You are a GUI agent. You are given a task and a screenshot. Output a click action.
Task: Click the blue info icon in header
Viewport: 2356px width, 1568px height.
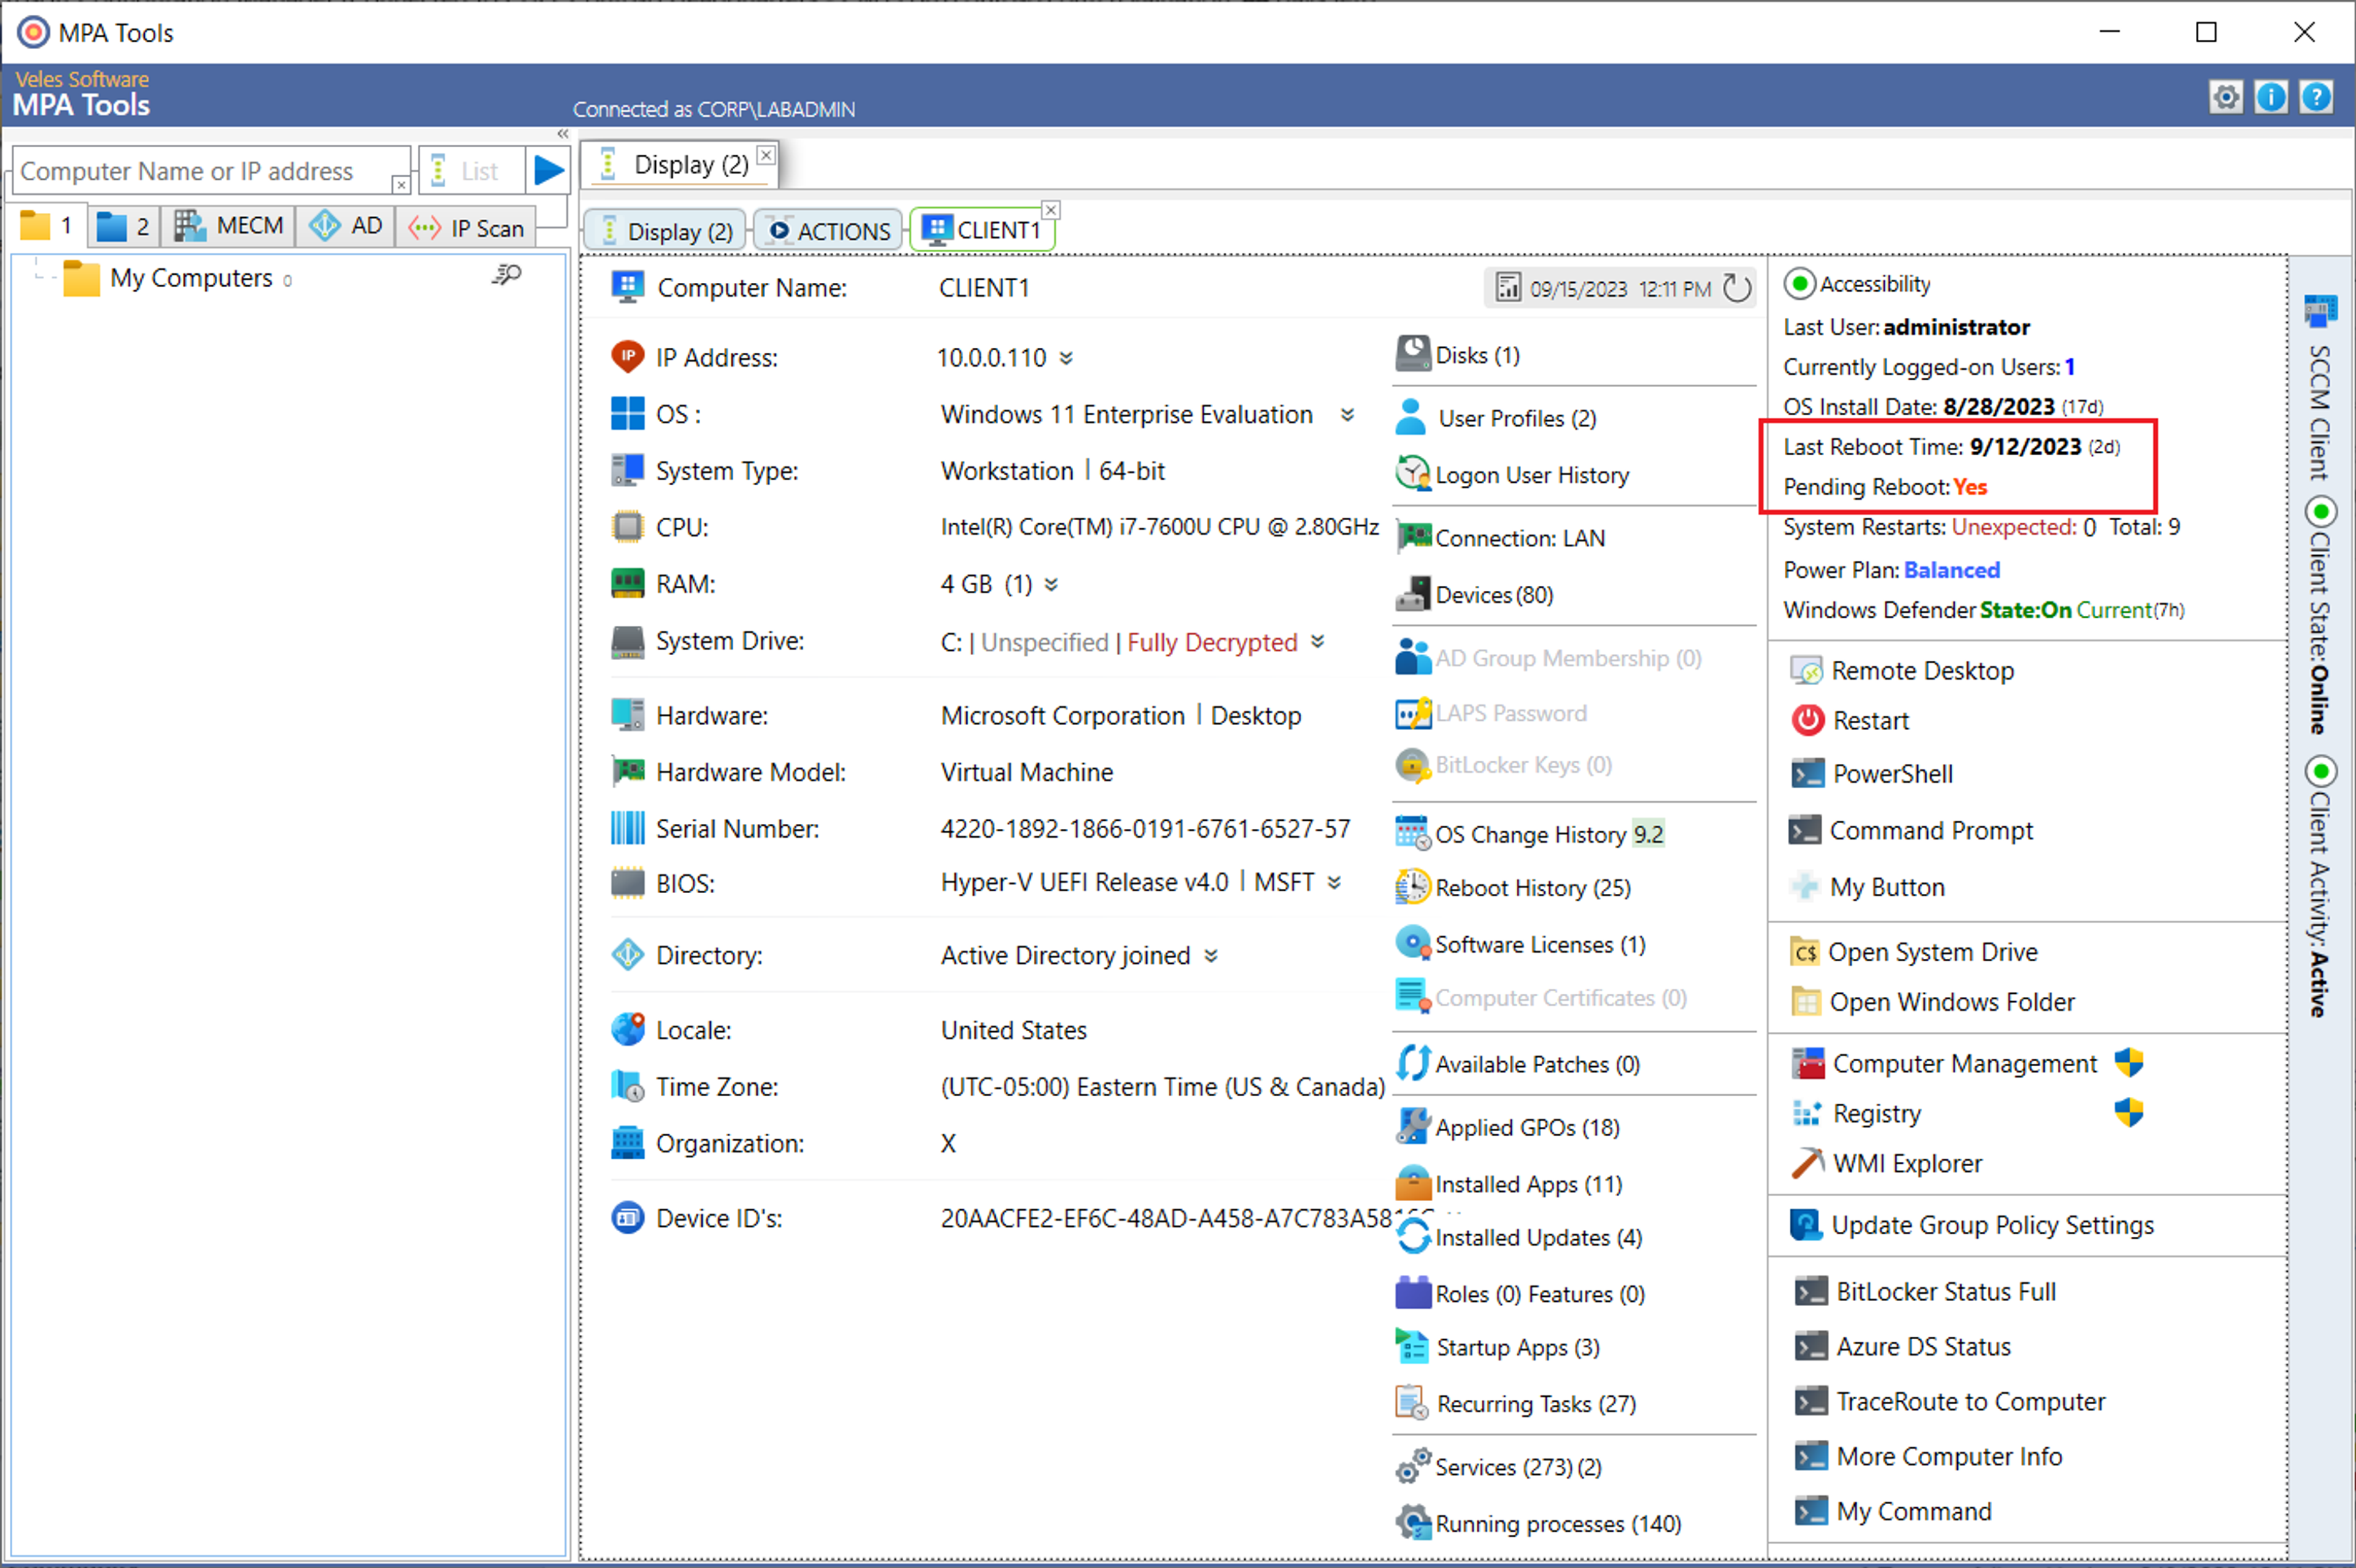tap(2271, 97)
